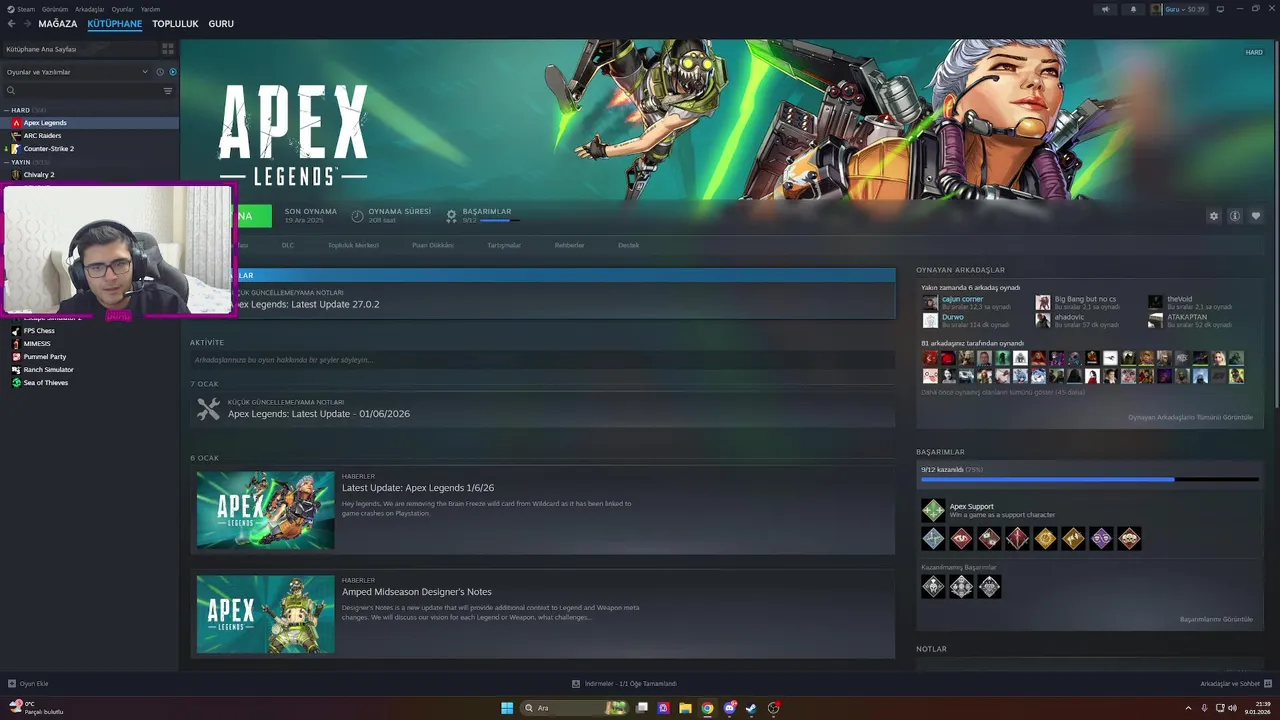The image size is (1280, 720).
Task: Open Rehberler link
Action: click(569, 245)
